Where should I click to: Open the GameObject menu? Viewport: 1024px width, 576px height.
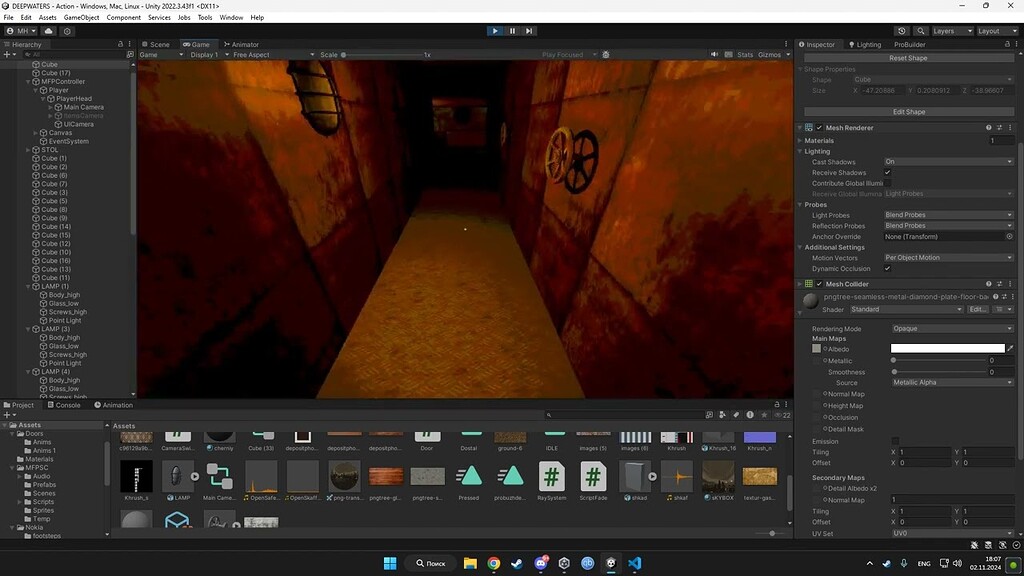80,17
